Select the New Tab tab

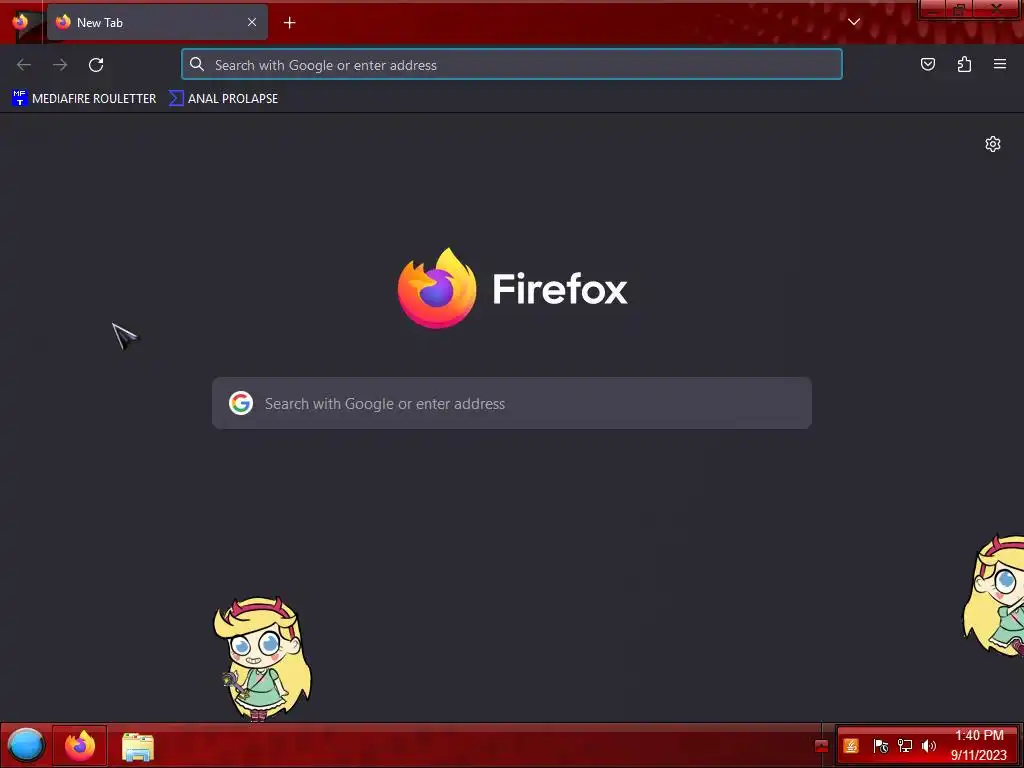(157, 22)
